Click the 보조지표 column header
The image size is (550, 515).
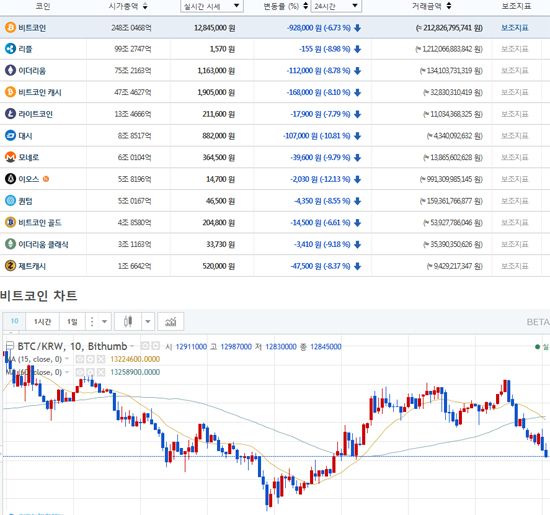(x=516, y=6)
